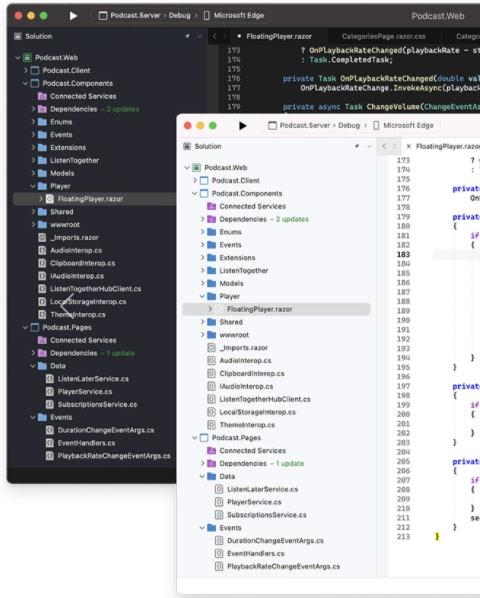
Task: Expand the ListenTogether folder in the light window
Action: 202,270
